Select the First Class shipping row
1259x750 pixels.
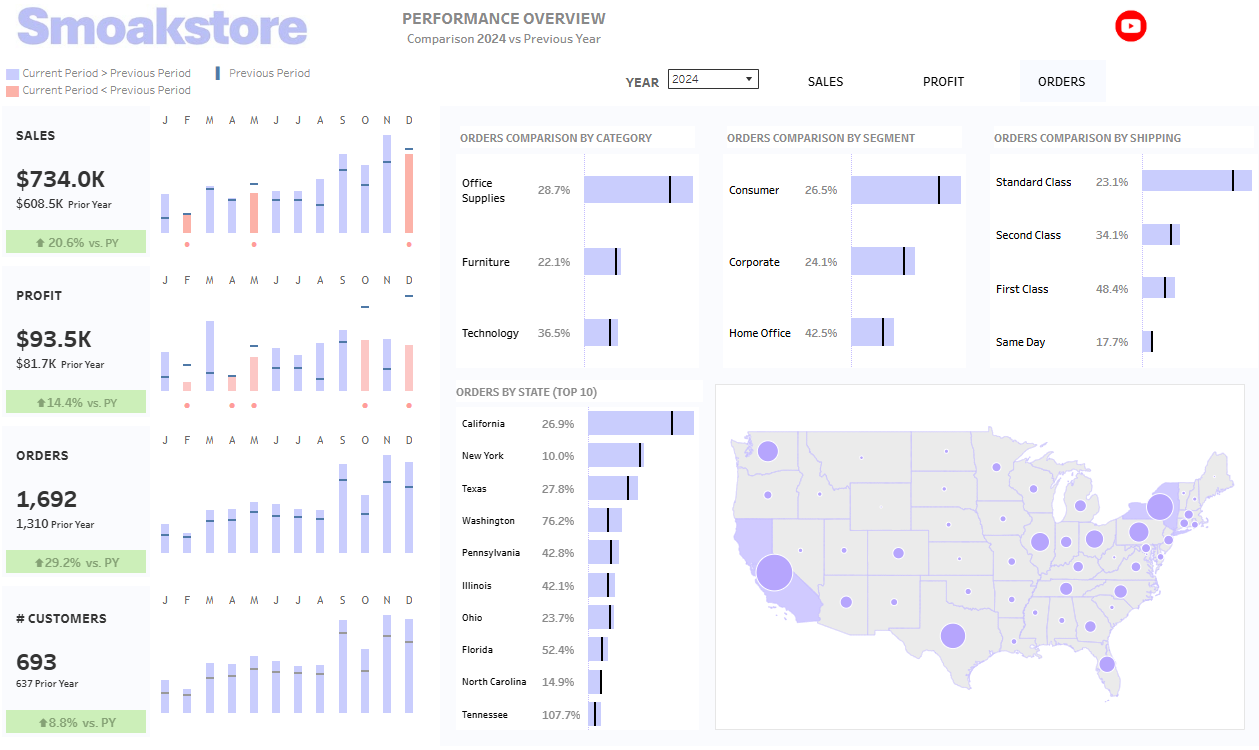point(1122,289)
